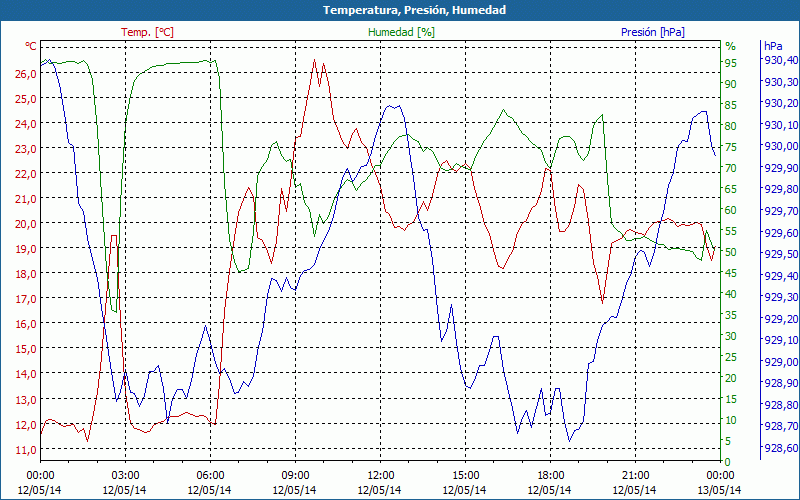Select humidity axis value '20'
Screen dimensions: 800x500
pos(731,378)
